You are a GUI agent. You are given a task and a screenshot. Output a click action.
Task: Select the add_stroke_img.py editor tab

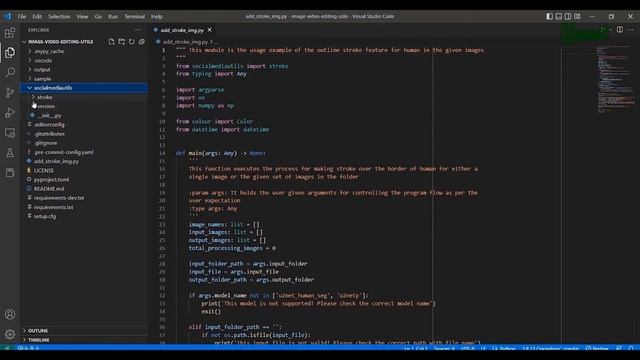182,30
